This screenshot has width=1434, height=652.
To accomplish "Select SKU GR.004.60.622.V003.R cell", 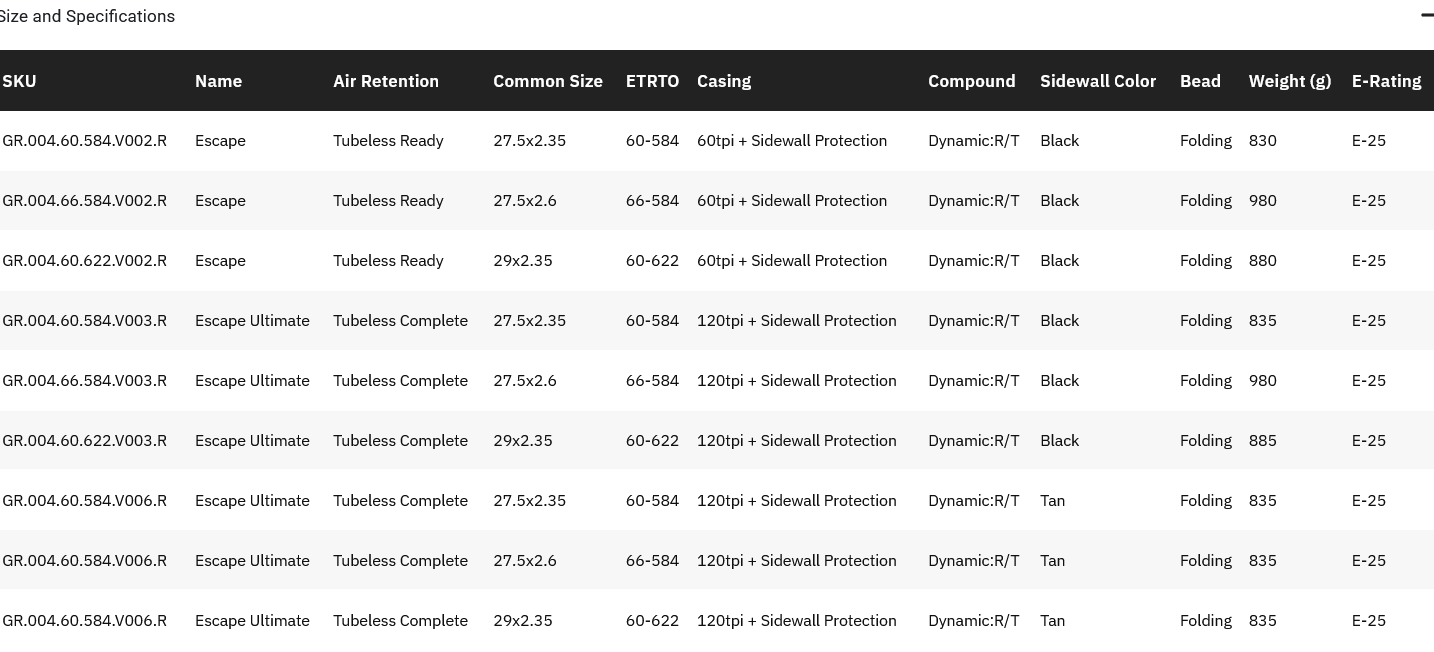I will (x=85, y=441).
